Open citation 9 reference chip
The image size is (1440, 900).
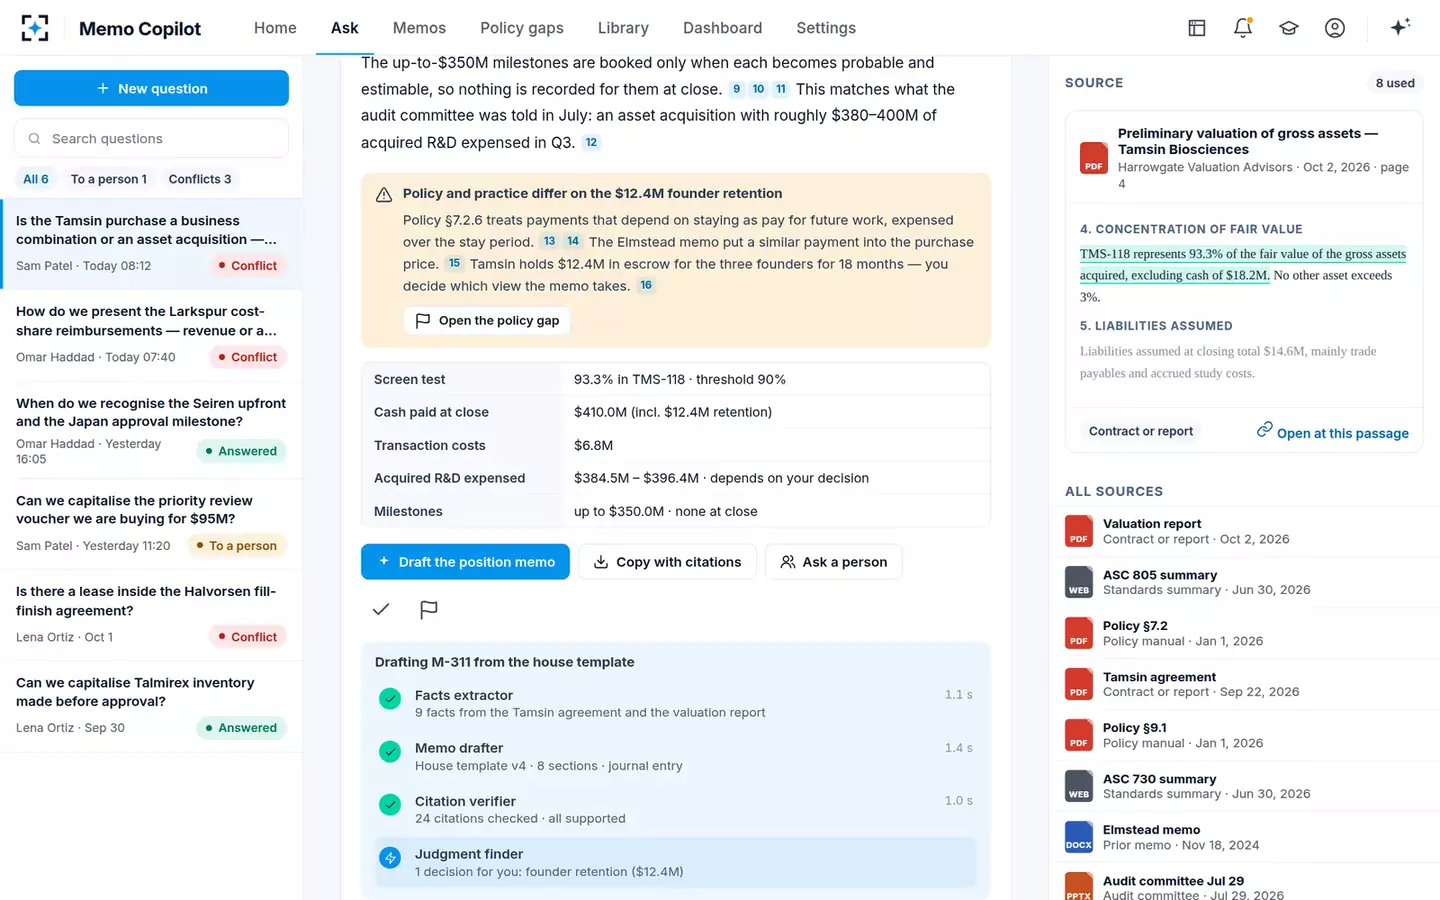click(x=737, y=89)
